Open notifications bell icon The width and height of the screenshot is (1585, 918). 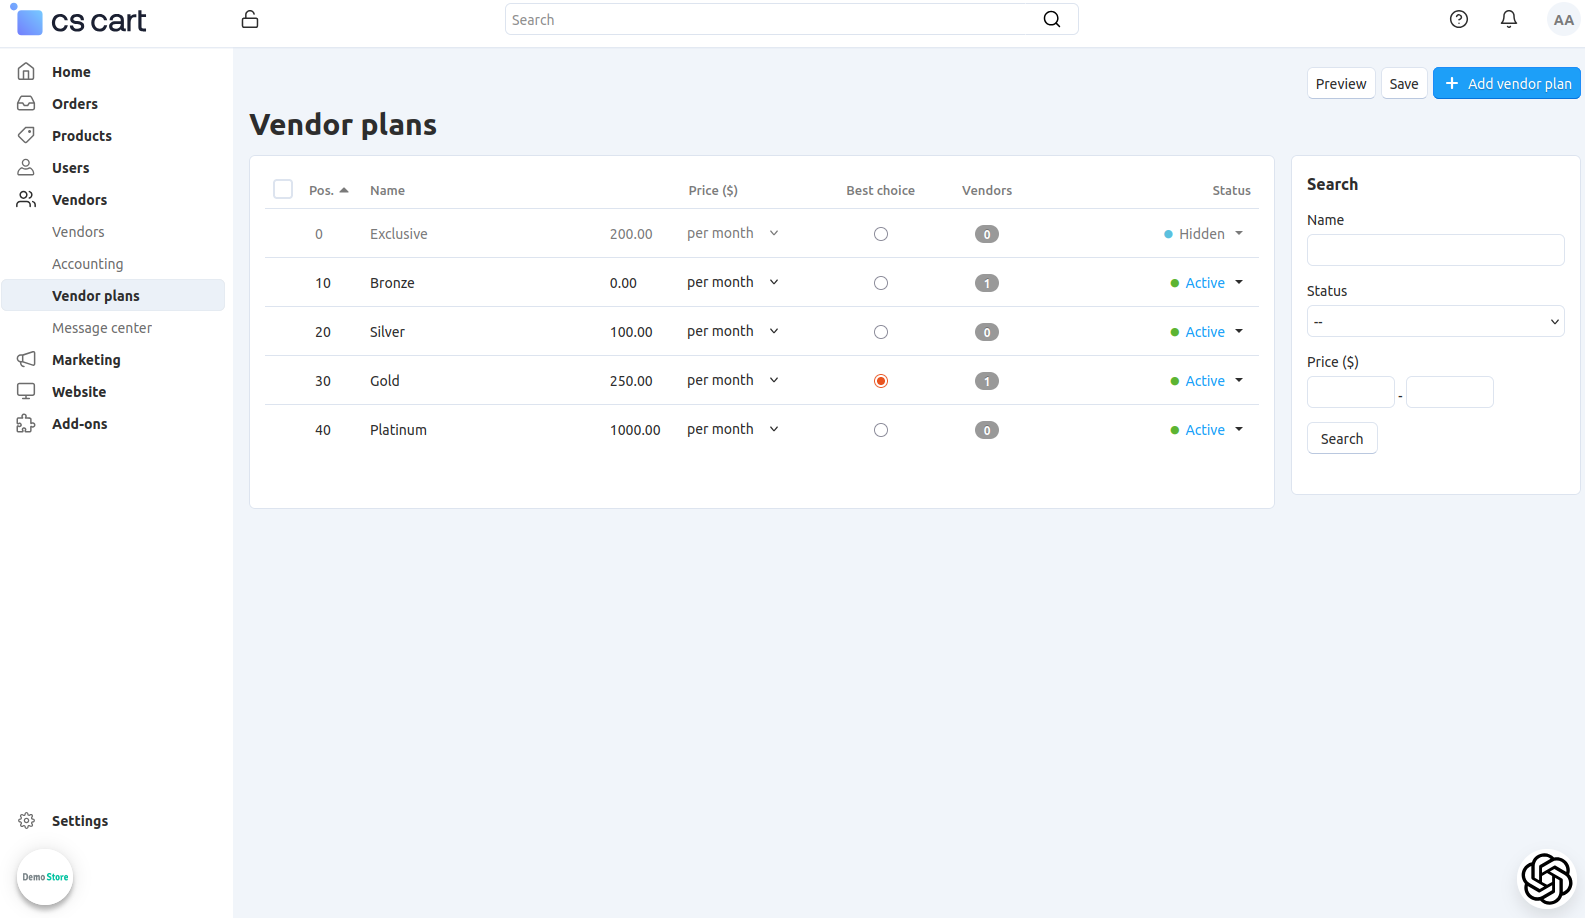tap(1509, 19)
